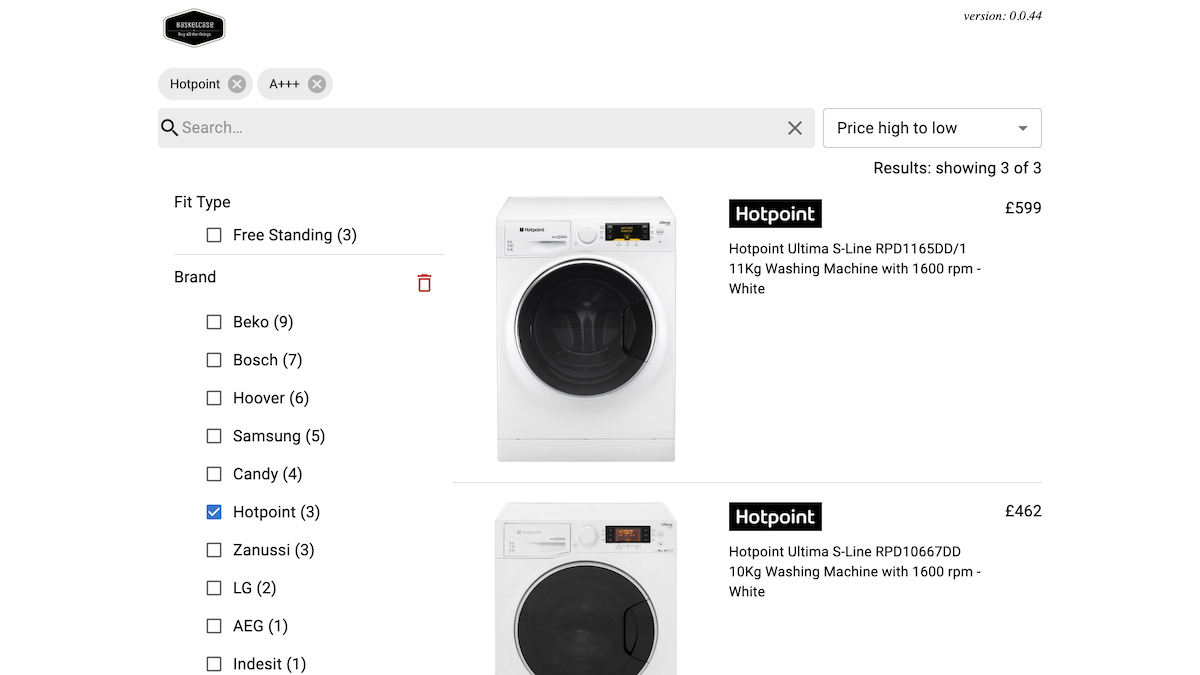
Task: Open the Hotpoint RPD10667DD product title
Action: click(855, 571)
